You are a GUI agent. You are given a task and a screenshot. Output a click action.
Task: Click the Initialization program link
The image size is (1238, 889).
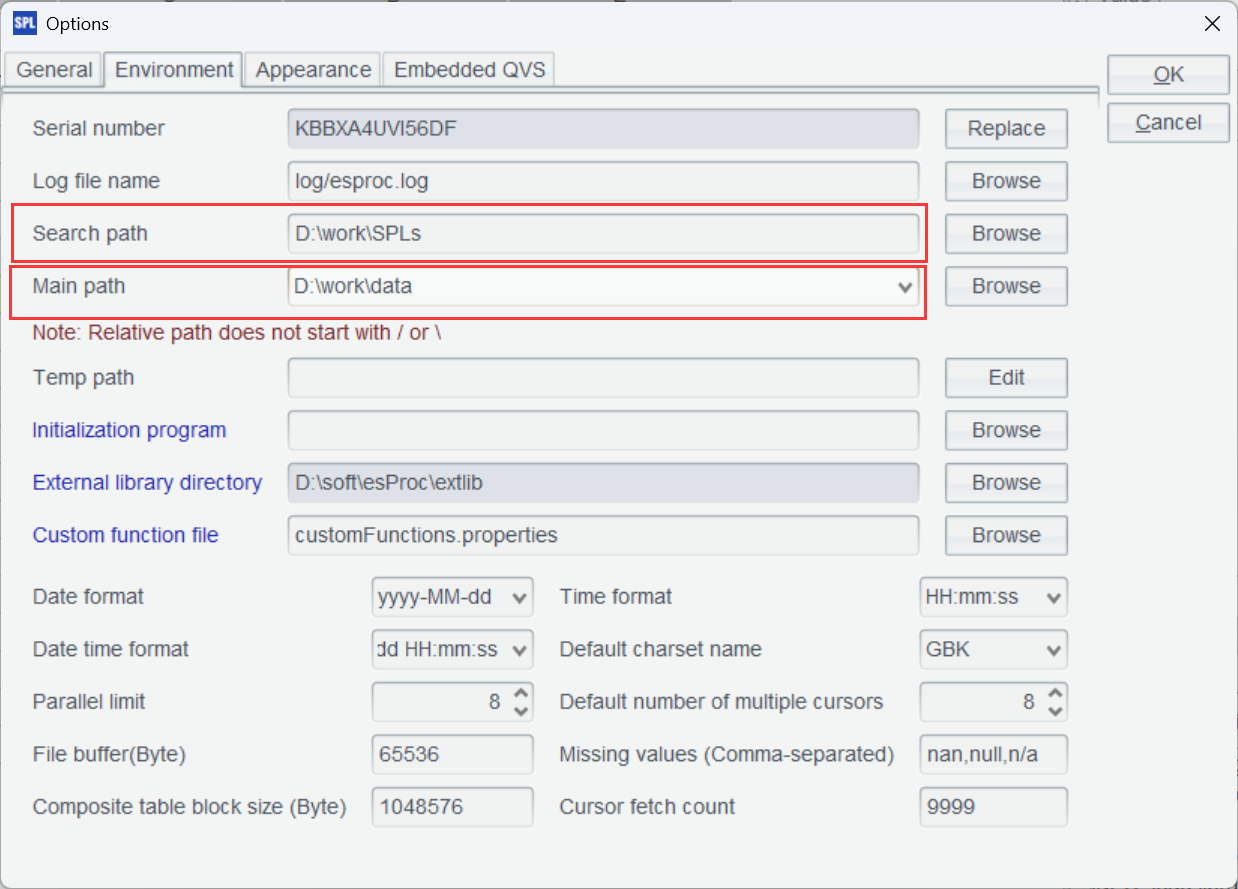129,430
